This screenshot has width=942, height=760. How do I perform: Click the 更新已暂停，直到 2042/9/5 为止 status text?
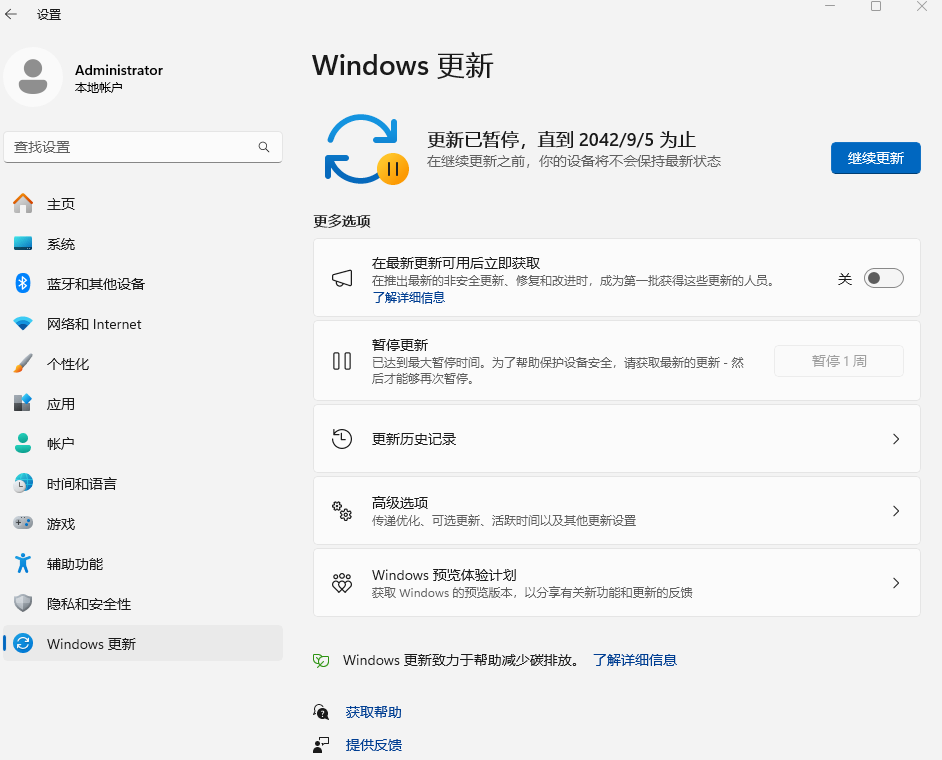(561, 139)
